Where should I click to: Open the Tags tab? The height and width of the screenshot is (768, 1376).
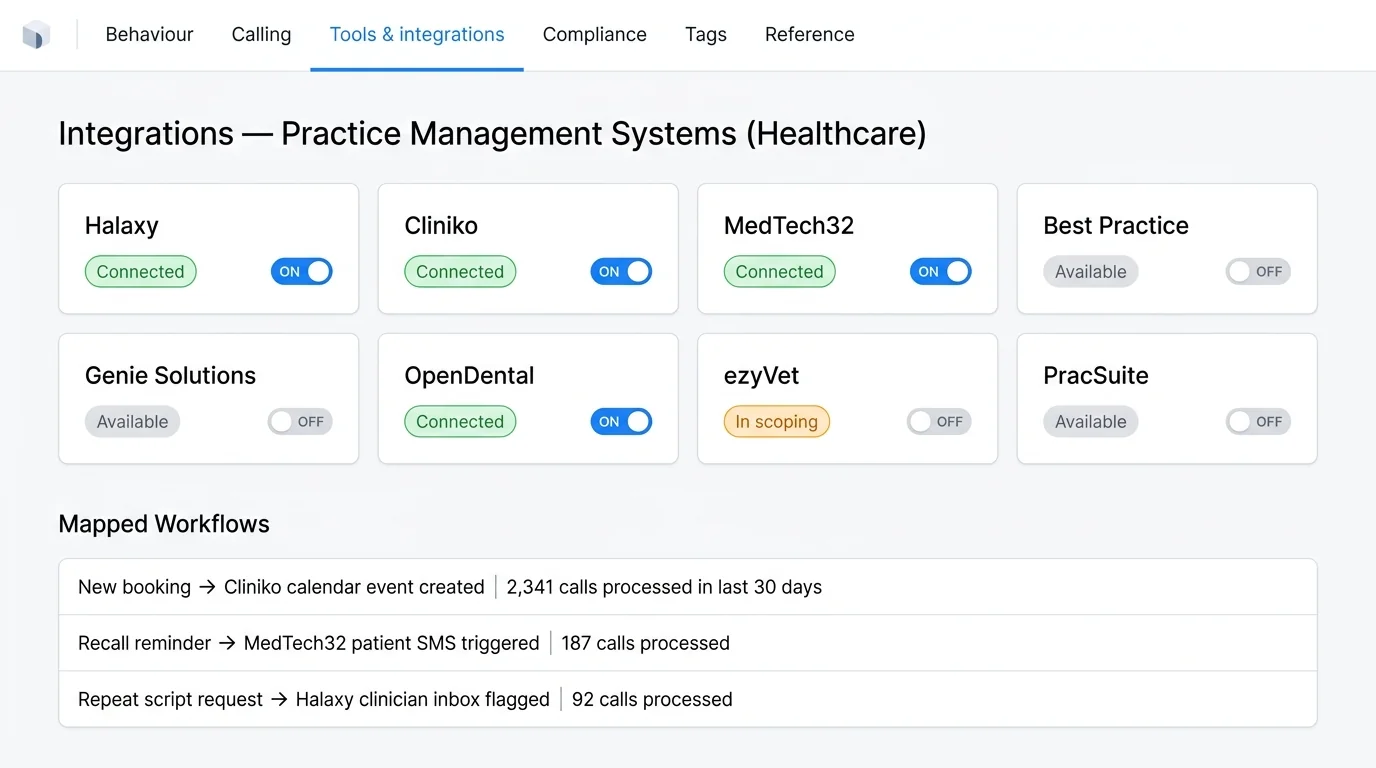click(706, 34)
